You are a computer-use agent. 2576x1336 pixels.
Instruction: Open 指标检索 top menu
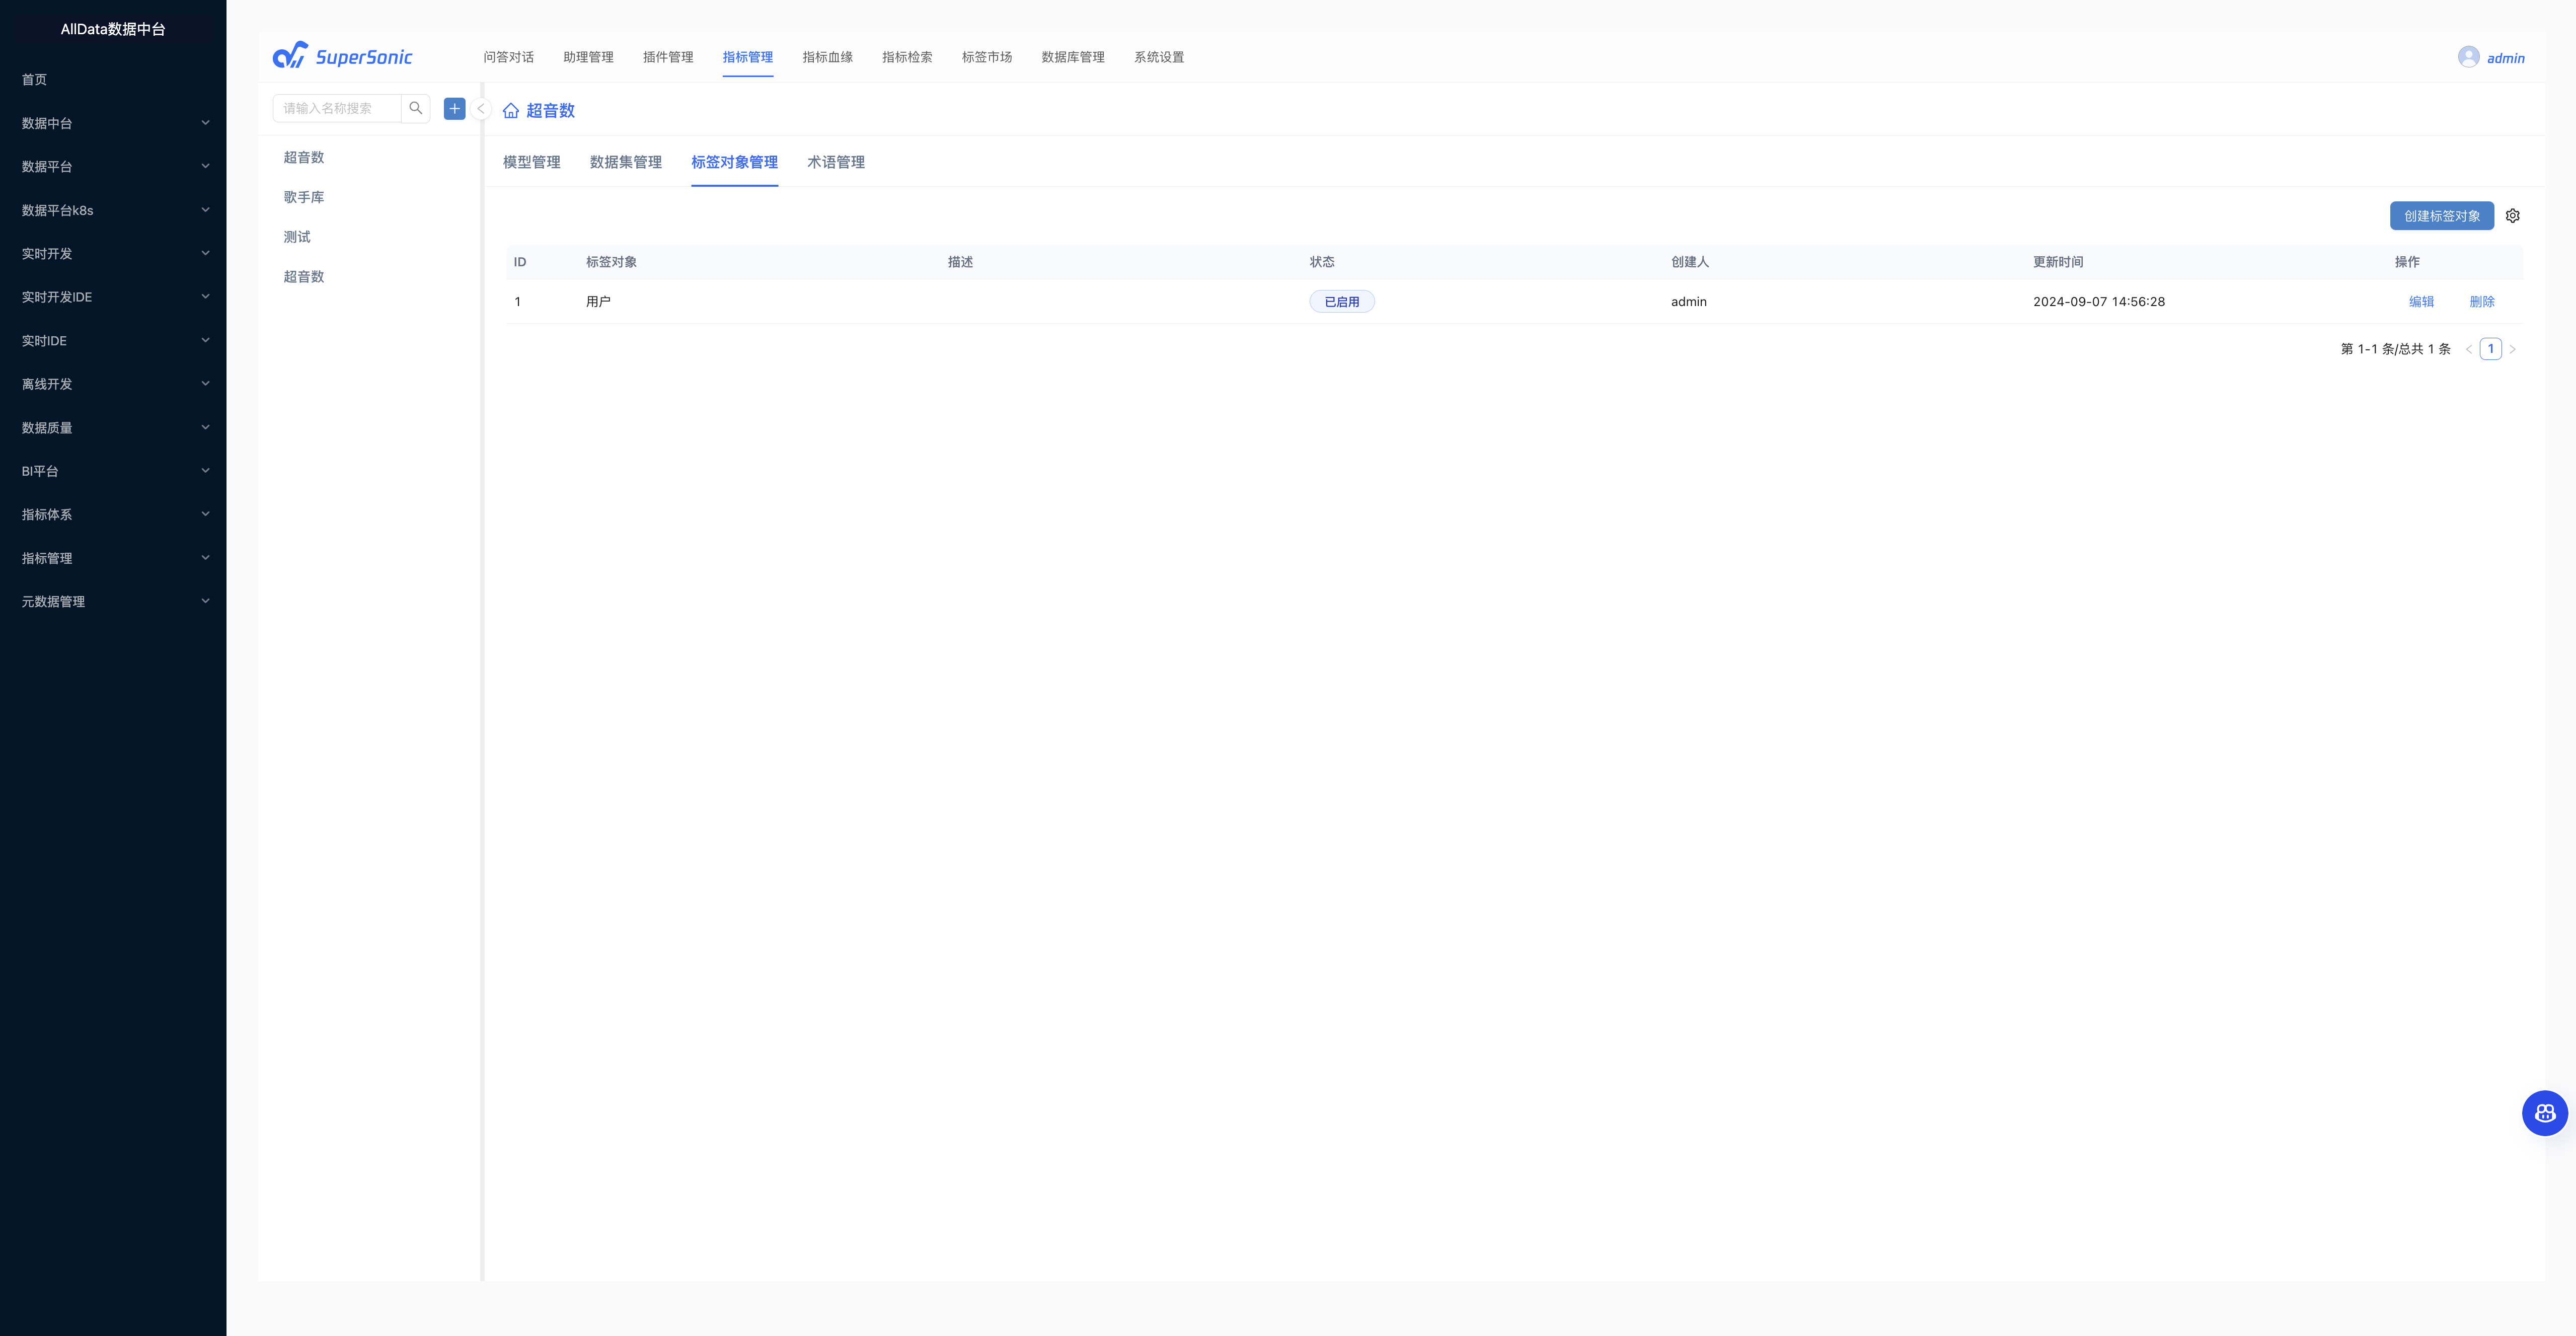point(907,57)
